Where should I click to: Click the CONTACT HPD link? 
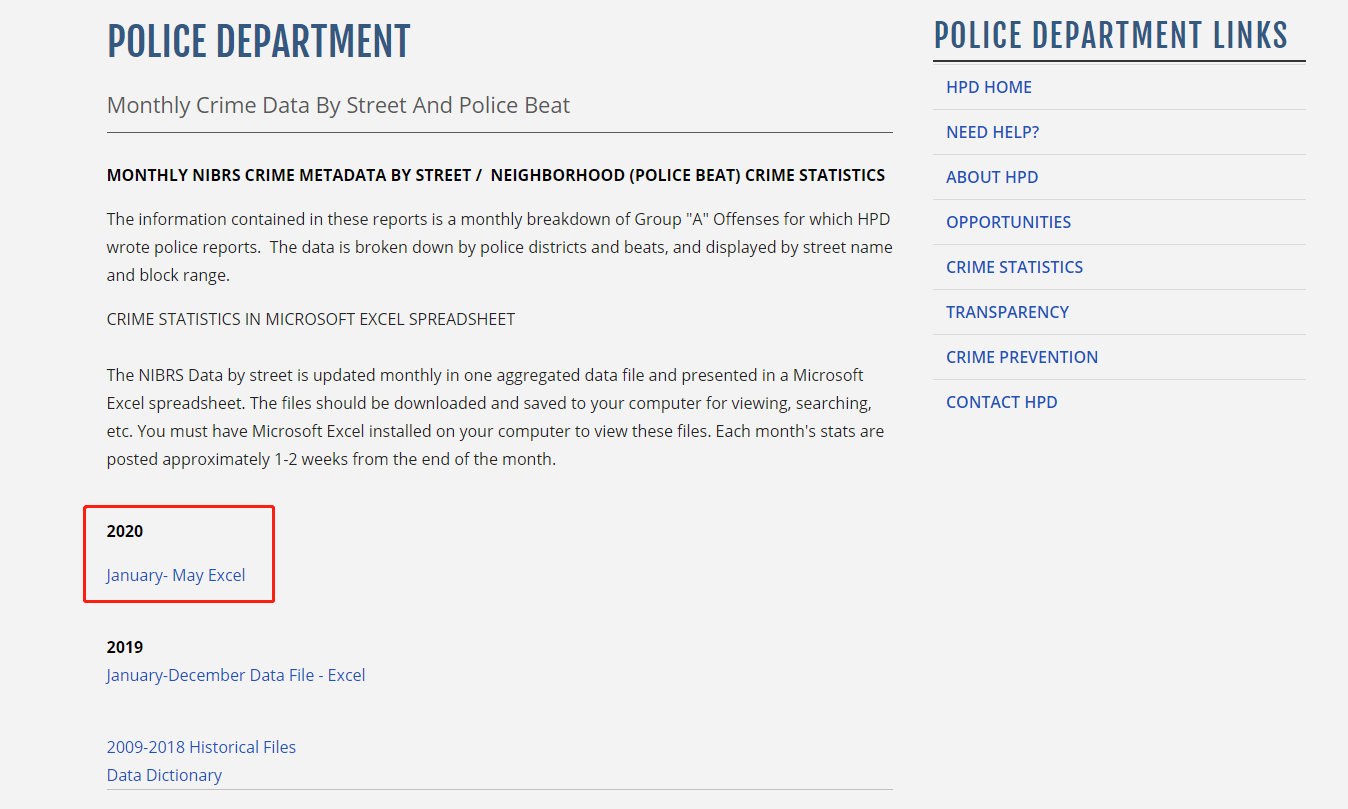click(x=1001, y=402)
